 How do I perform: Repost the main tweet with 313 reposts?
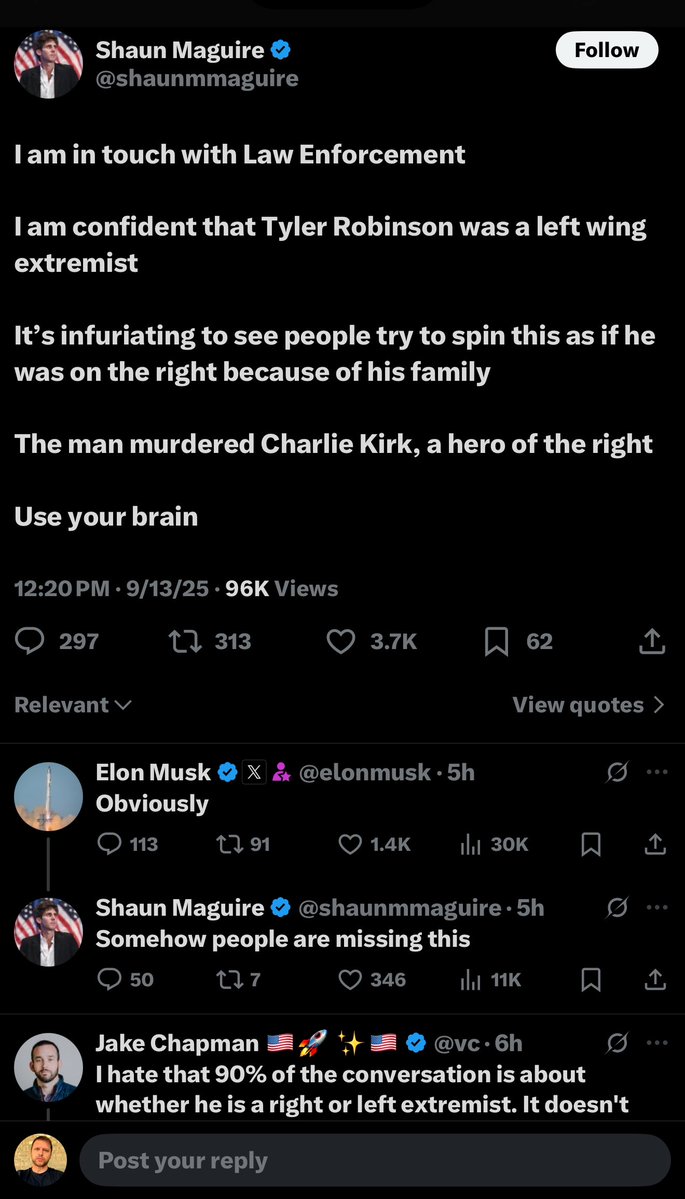pyautogui.click(x=186, y=641)
